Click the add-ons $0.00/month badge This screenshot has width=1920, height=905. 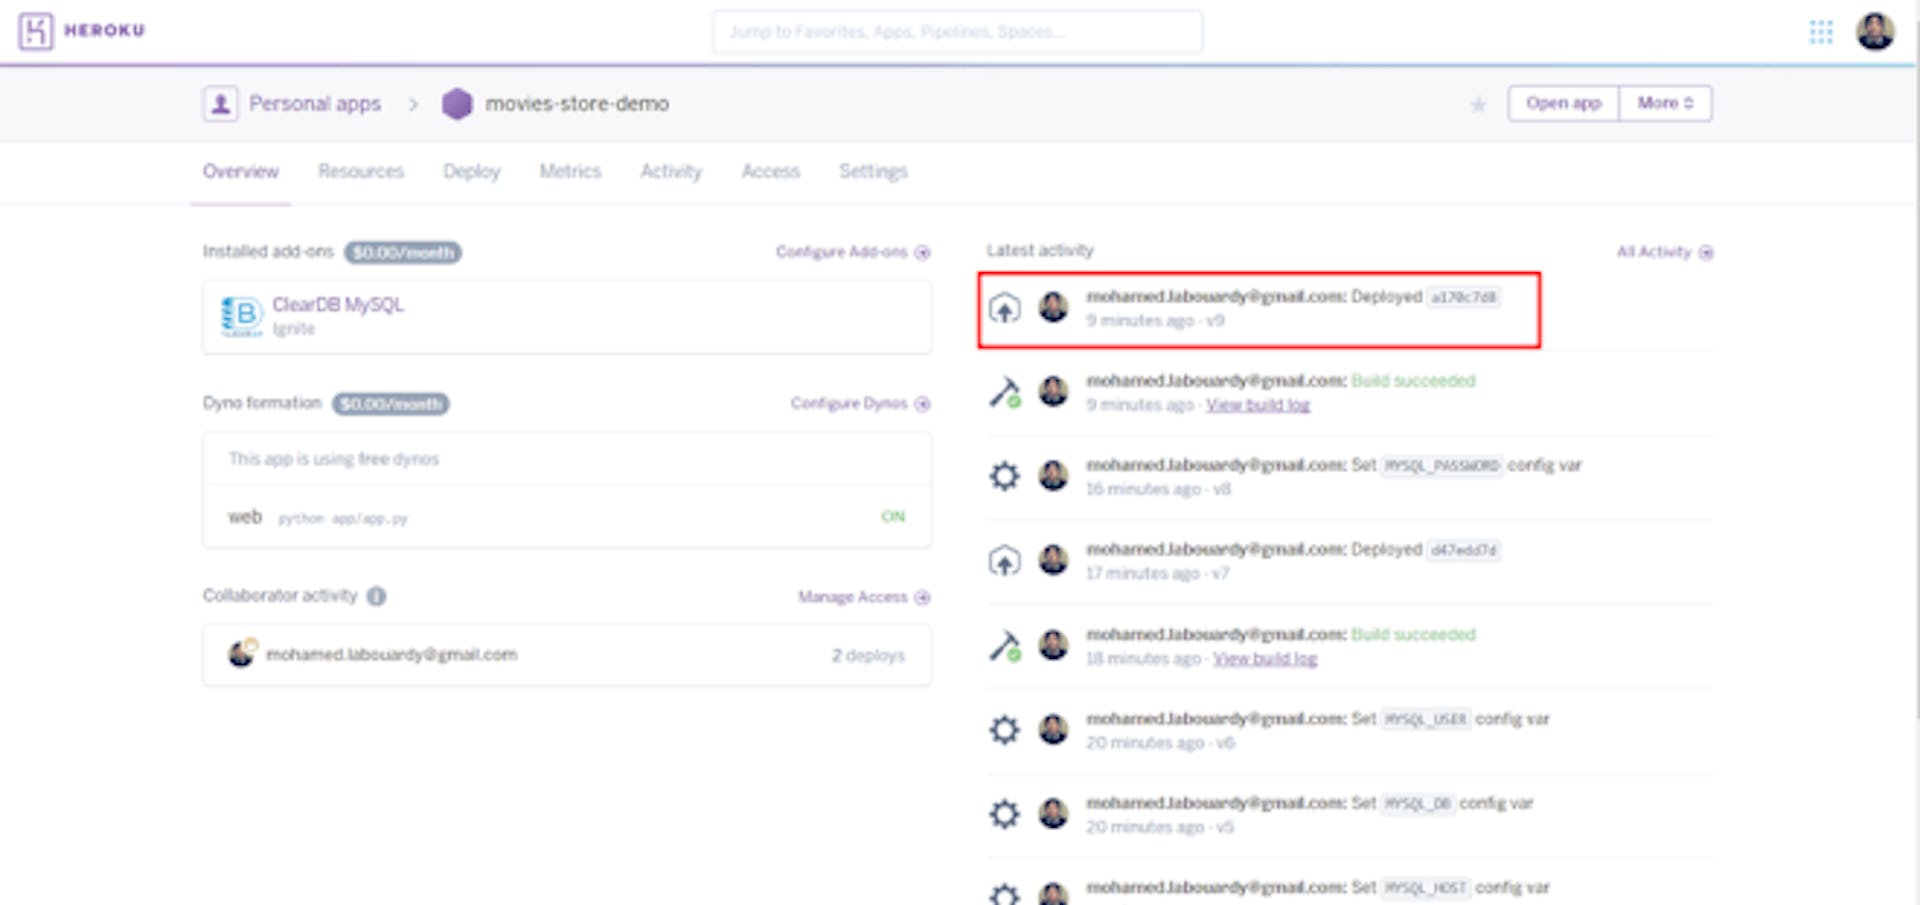[x=403, y=252]
